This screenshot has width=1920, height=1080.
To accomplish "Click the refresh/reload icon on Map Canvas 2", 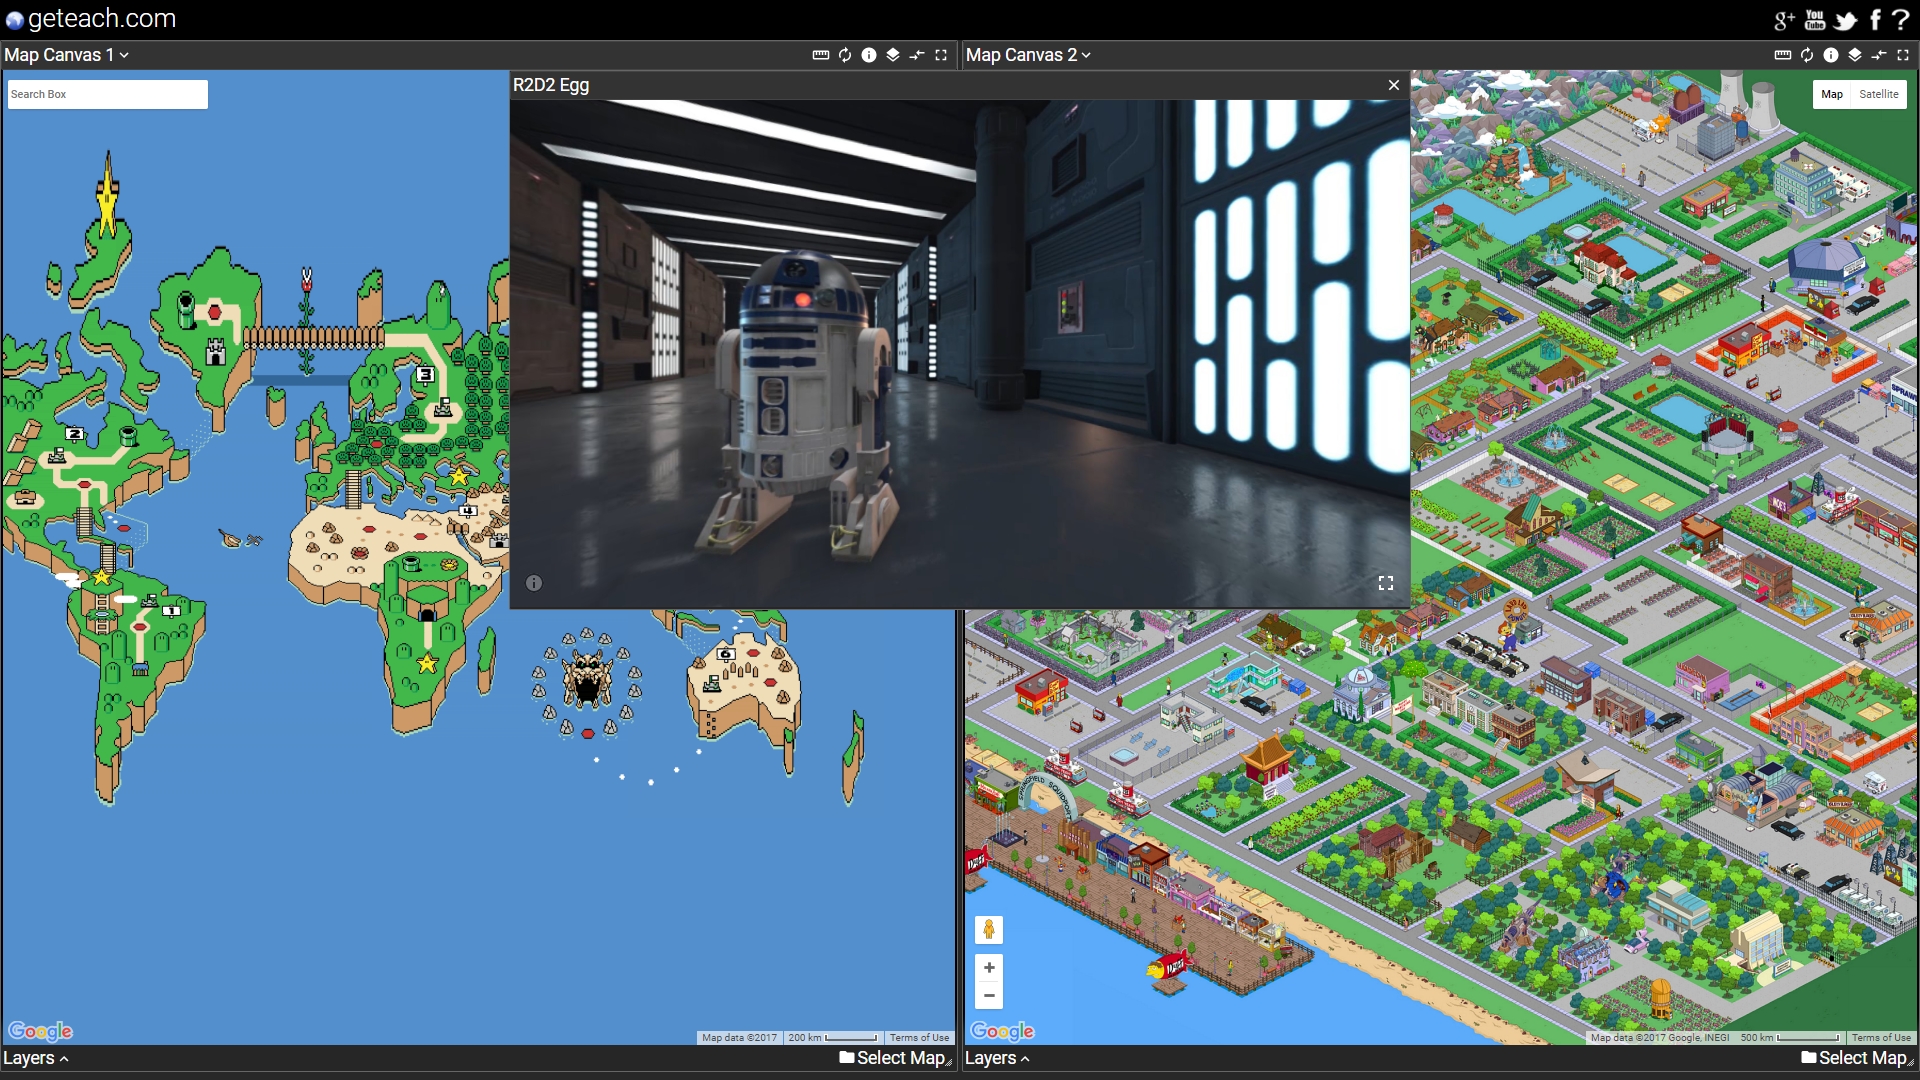I will [x=1807, y=54].
